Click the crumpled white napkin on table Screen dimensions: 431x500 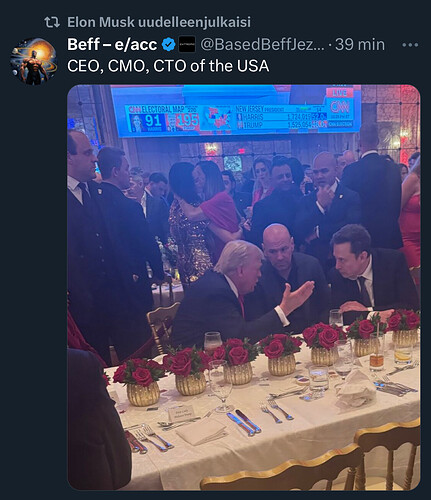pyautogui.click(x=356, y=389)
